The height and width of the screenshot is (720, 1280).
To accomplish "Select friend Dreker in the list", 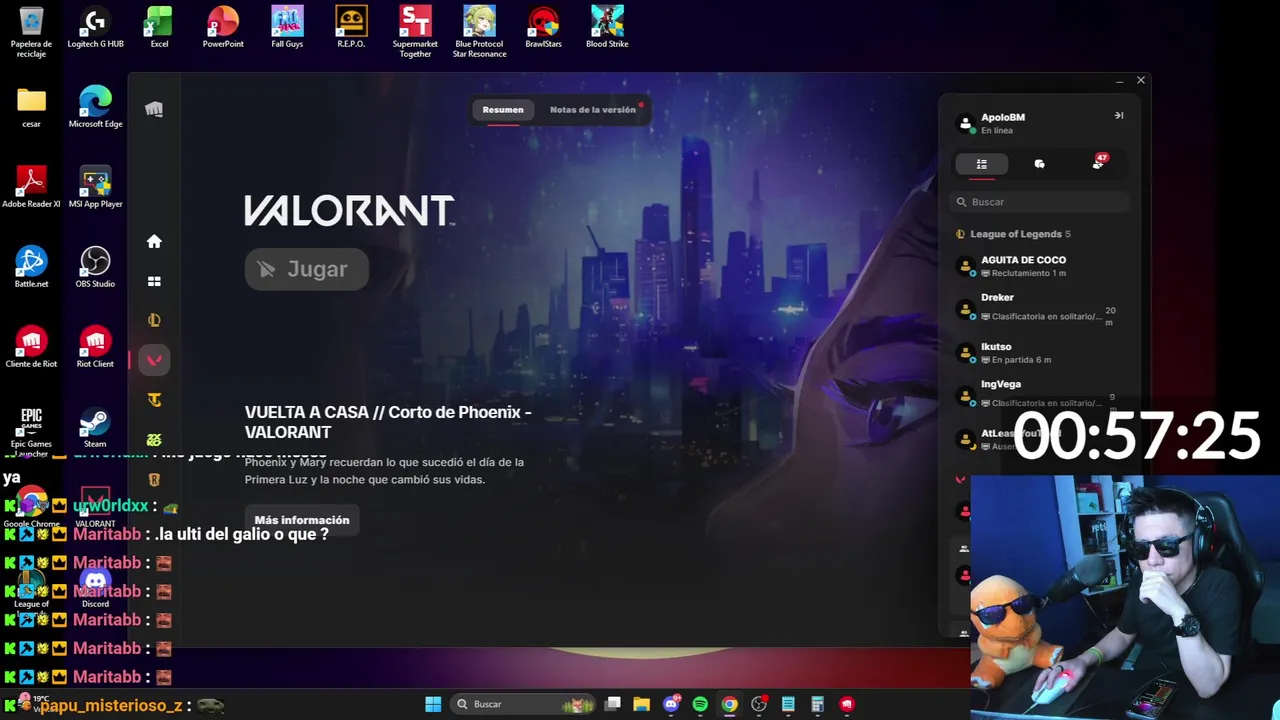I will (x=1040, y=308).
